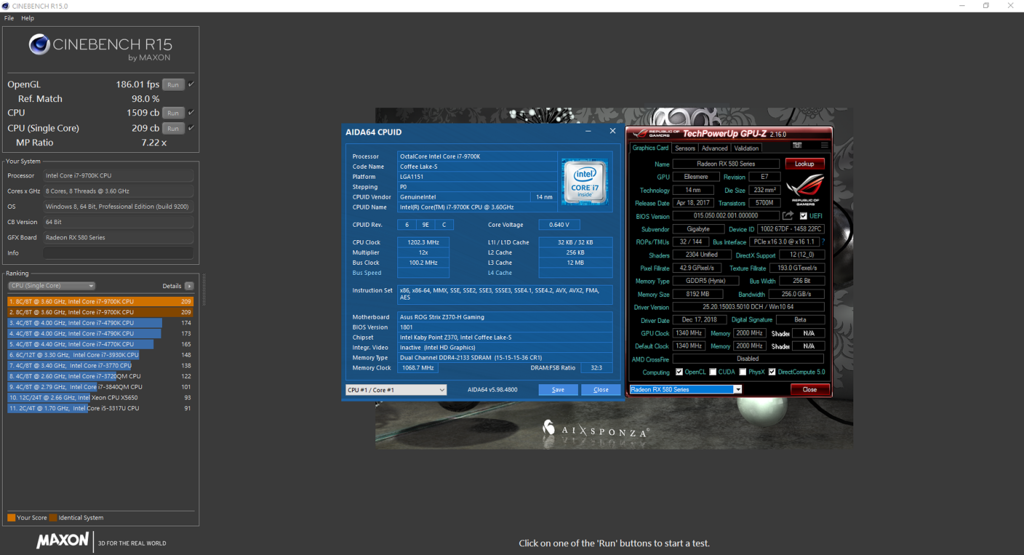This screenshot has height=555, width=1024.
Task: Open the File menu
Action: [8, 18]
